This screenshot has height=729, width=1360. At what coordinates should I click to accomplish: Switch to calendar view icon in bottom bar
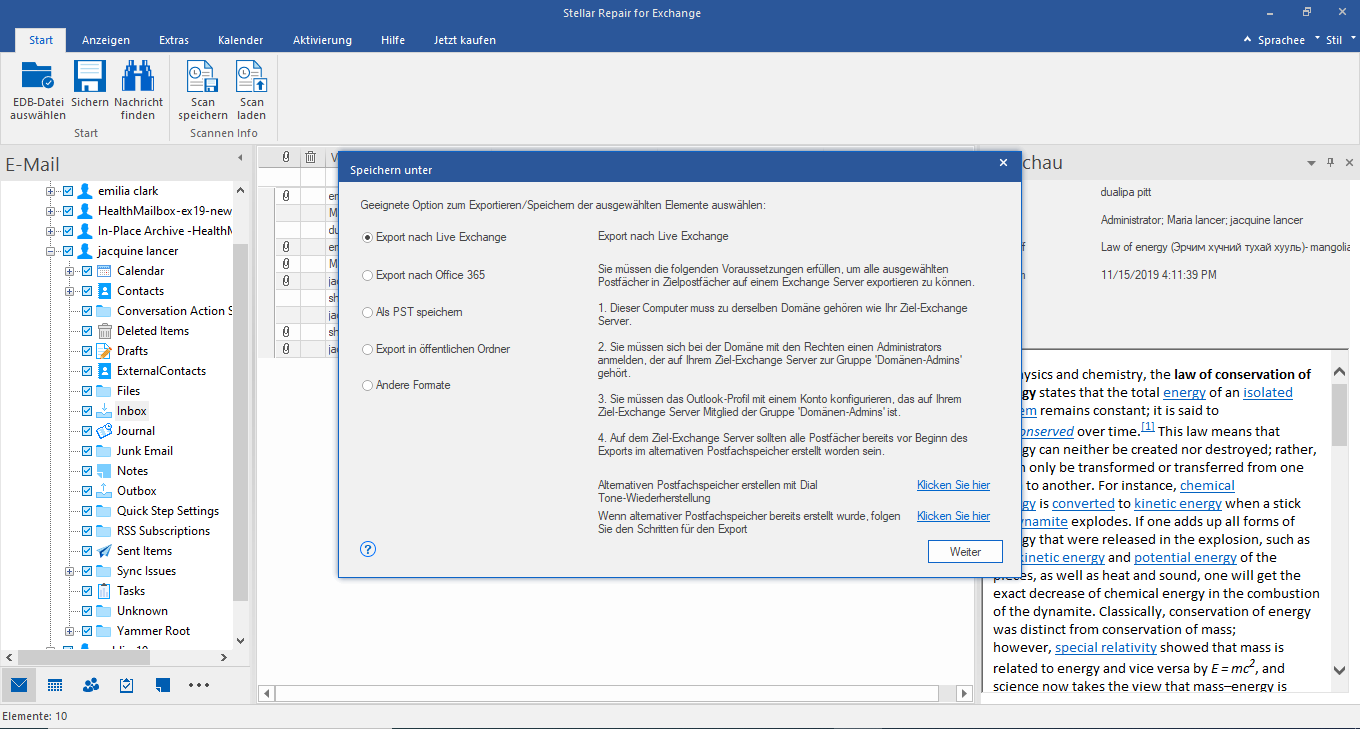click(55, 685)
